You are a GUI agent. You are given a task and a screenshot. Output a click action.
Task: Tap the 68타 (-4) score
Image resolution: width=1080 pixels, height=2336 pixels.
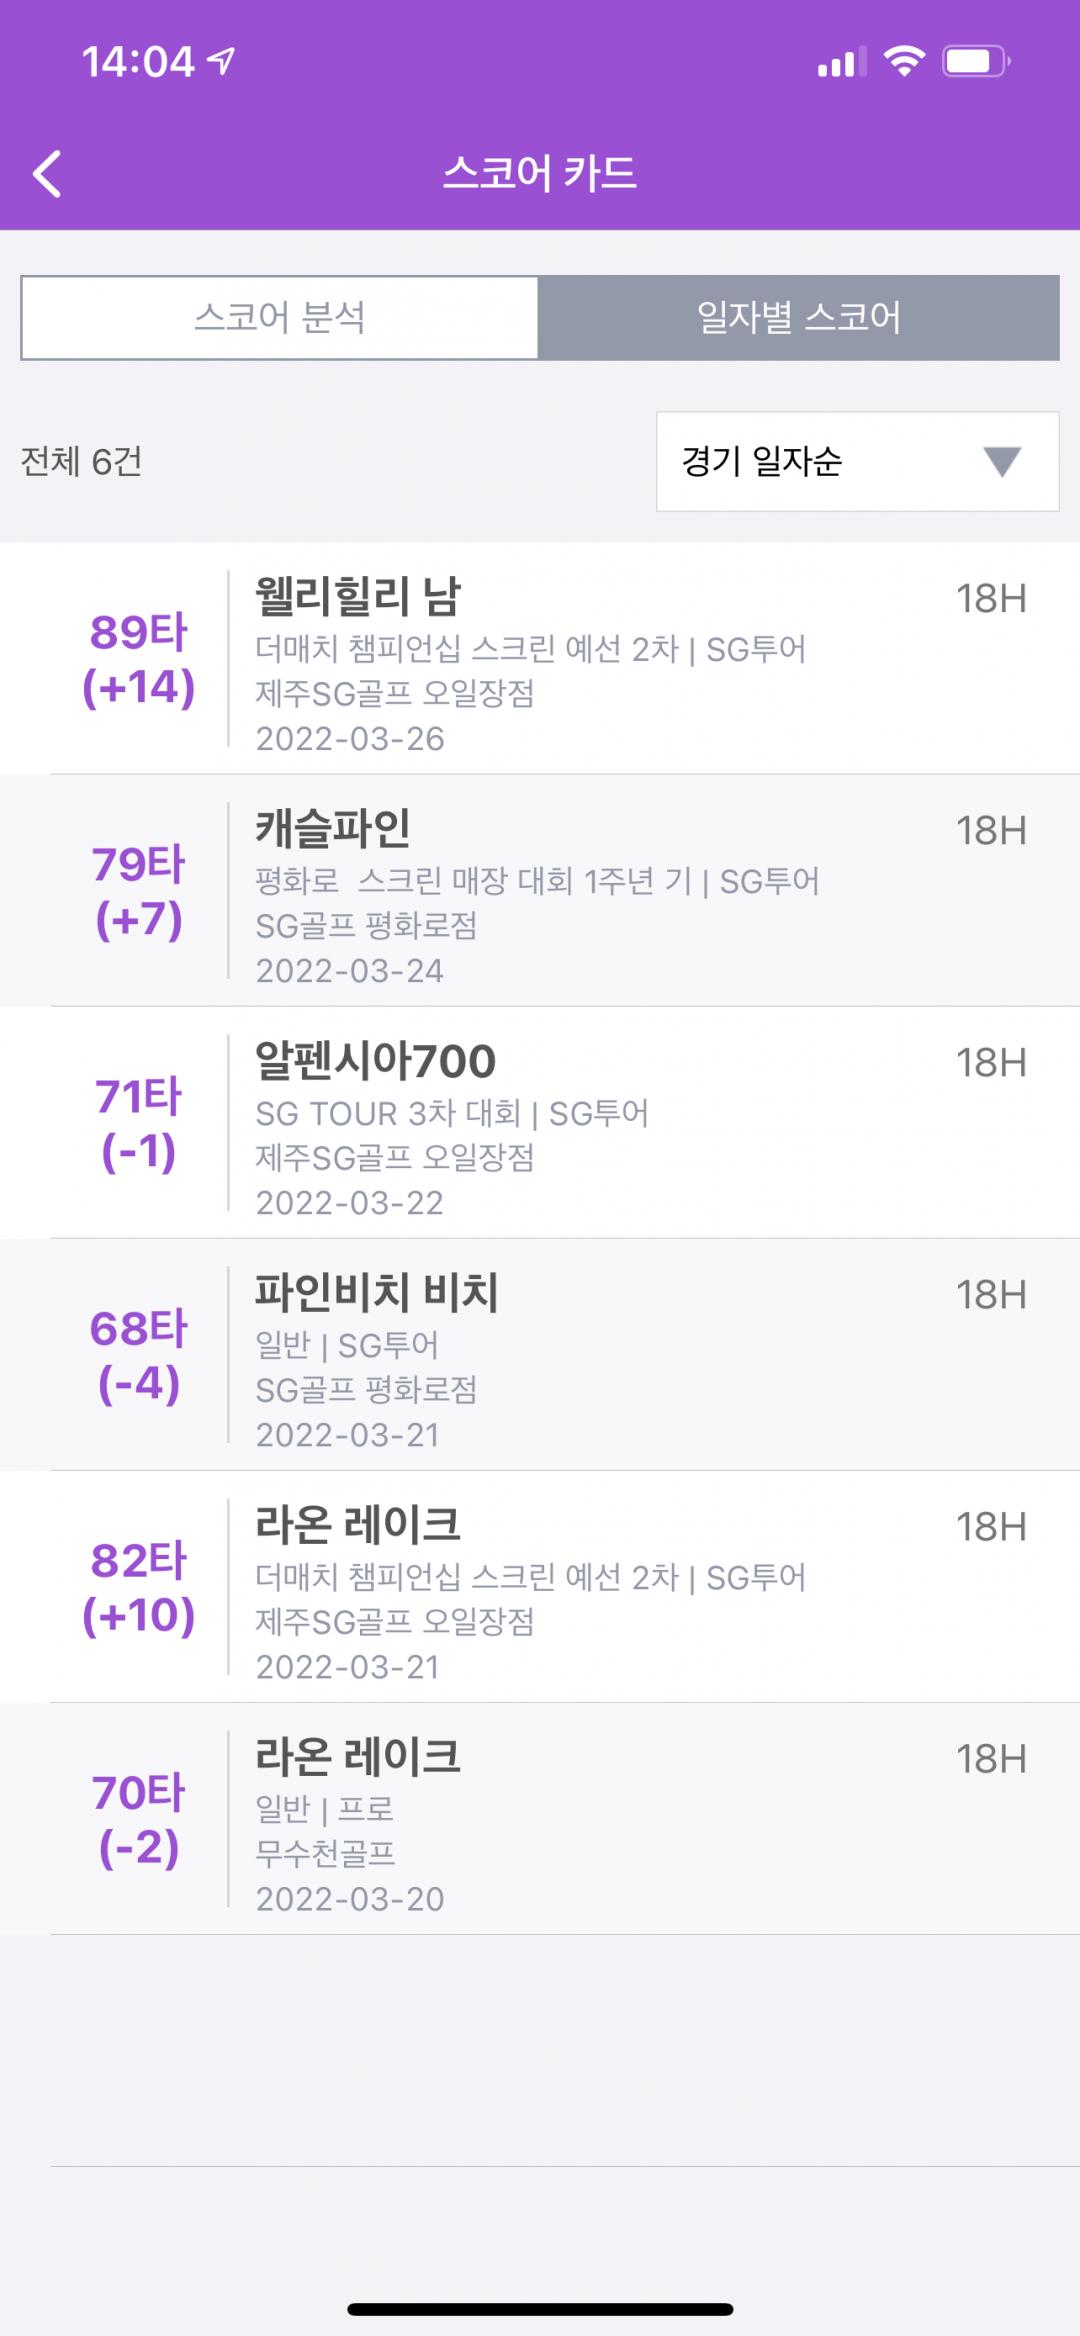[139, 1356]
